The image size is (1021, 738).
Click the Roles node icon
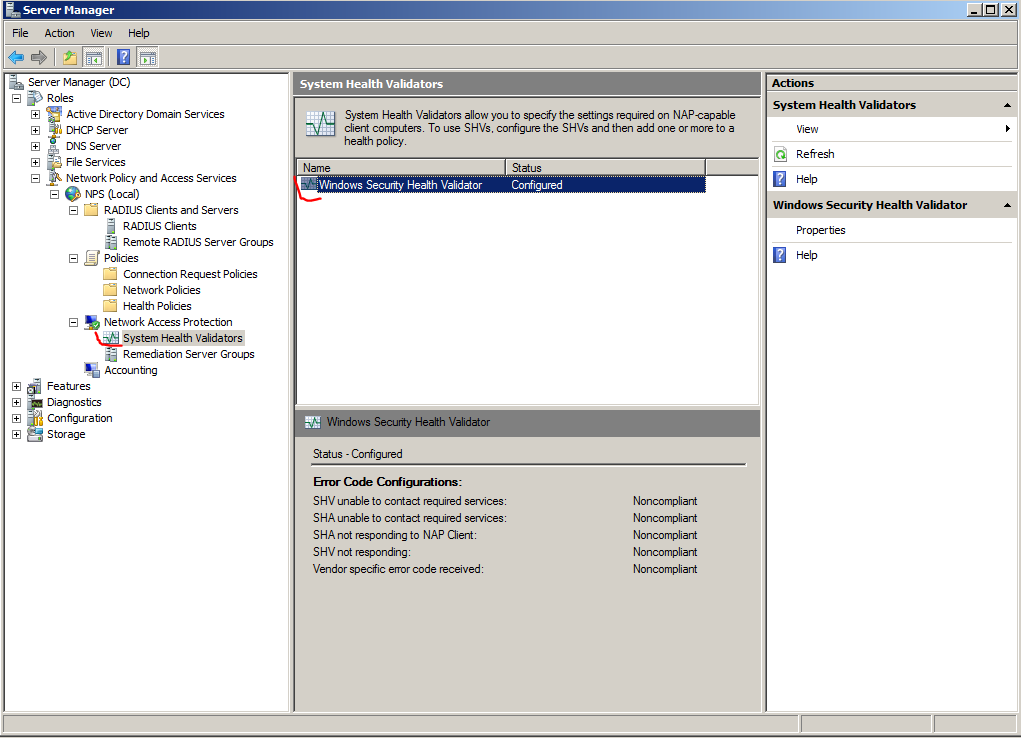[35, 98]
